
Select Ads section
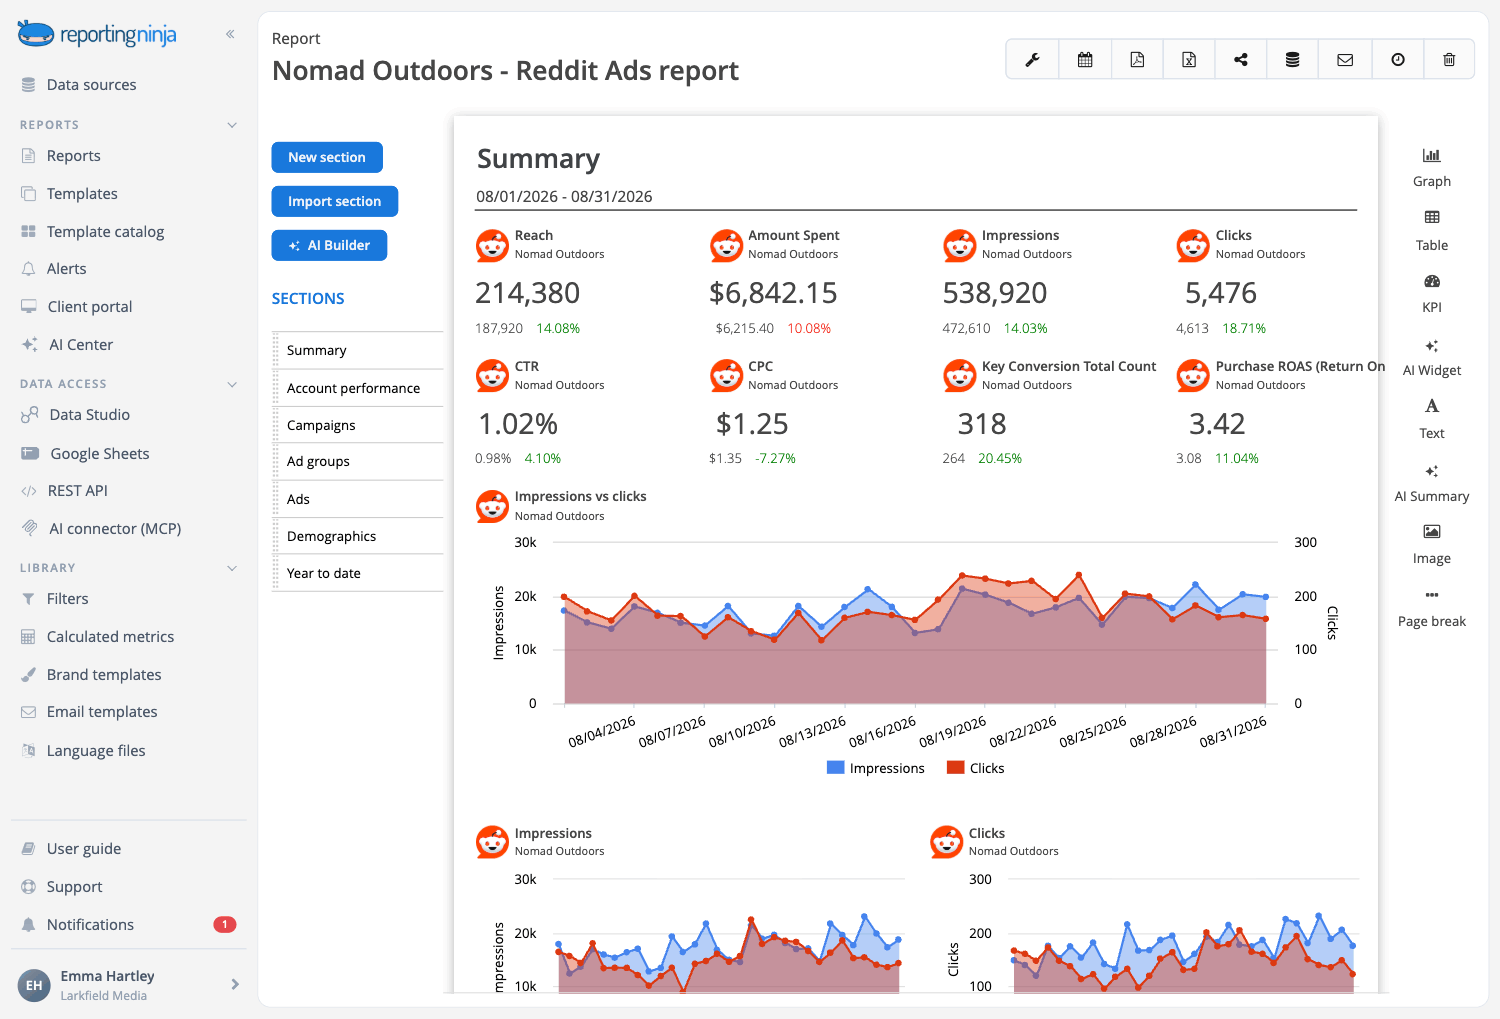pyautogui.click(x=358, y=499)
